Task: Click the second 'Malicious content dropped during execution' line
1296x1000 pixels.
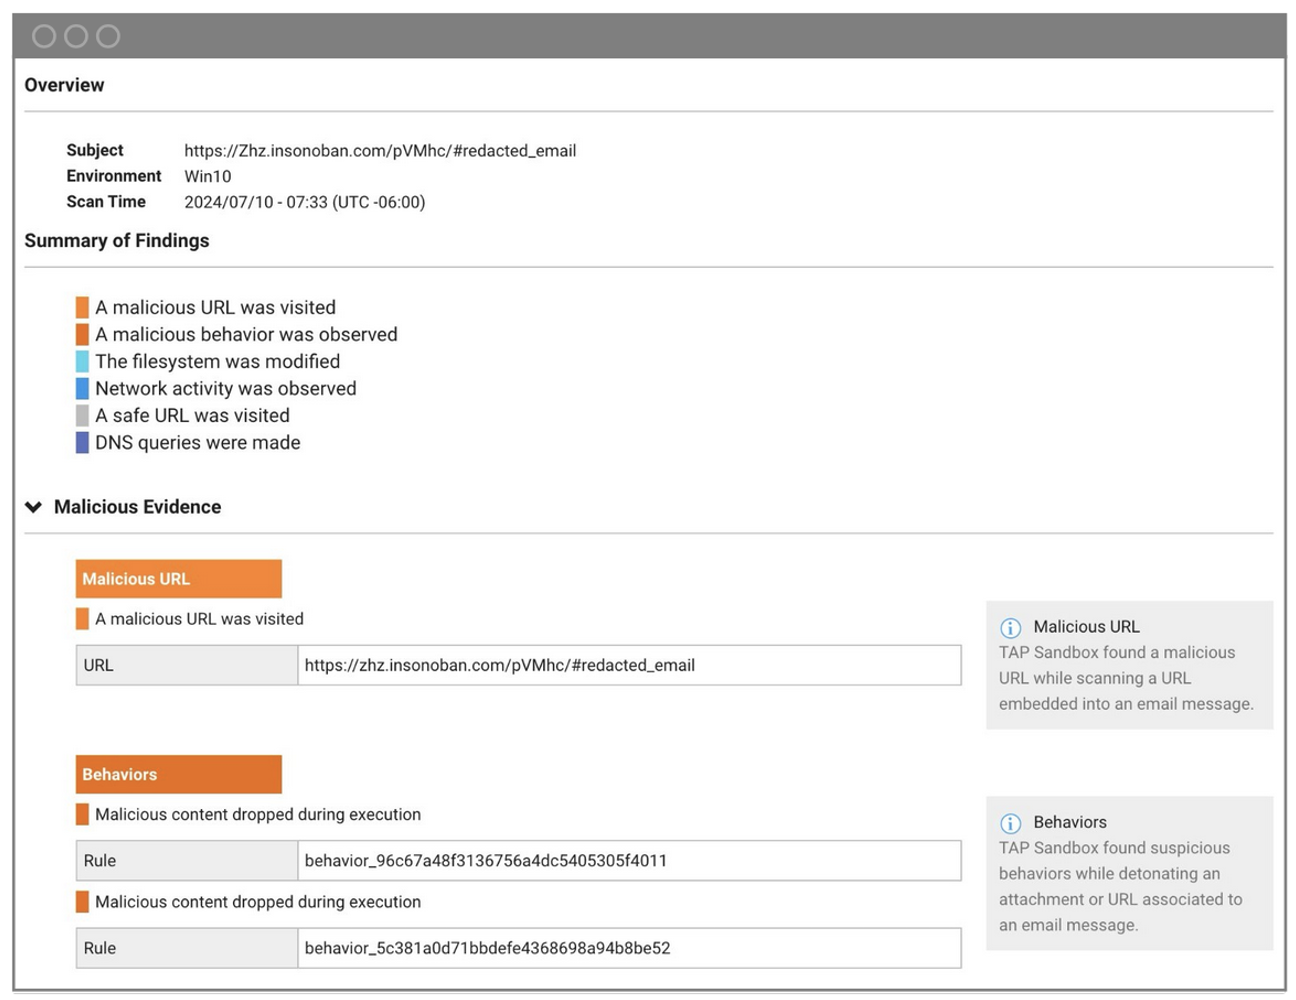Action: coord(258,902)
